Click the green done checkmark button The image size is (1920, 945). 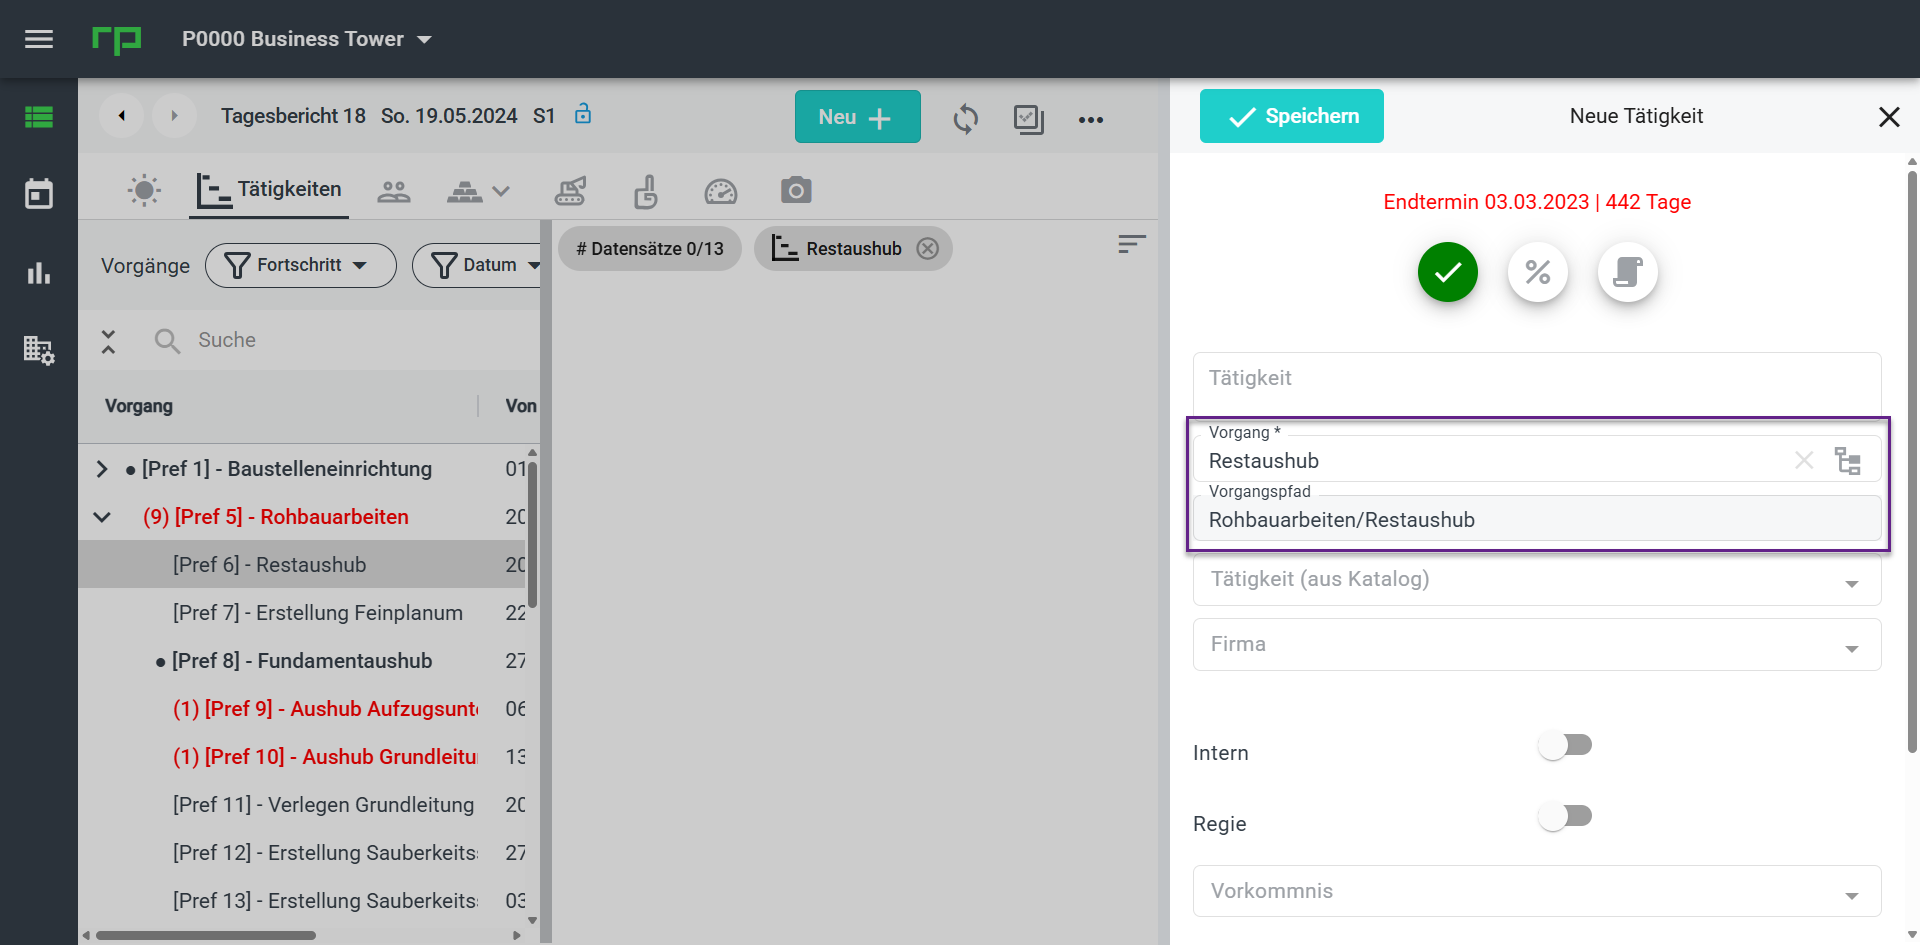point(1448,272)
